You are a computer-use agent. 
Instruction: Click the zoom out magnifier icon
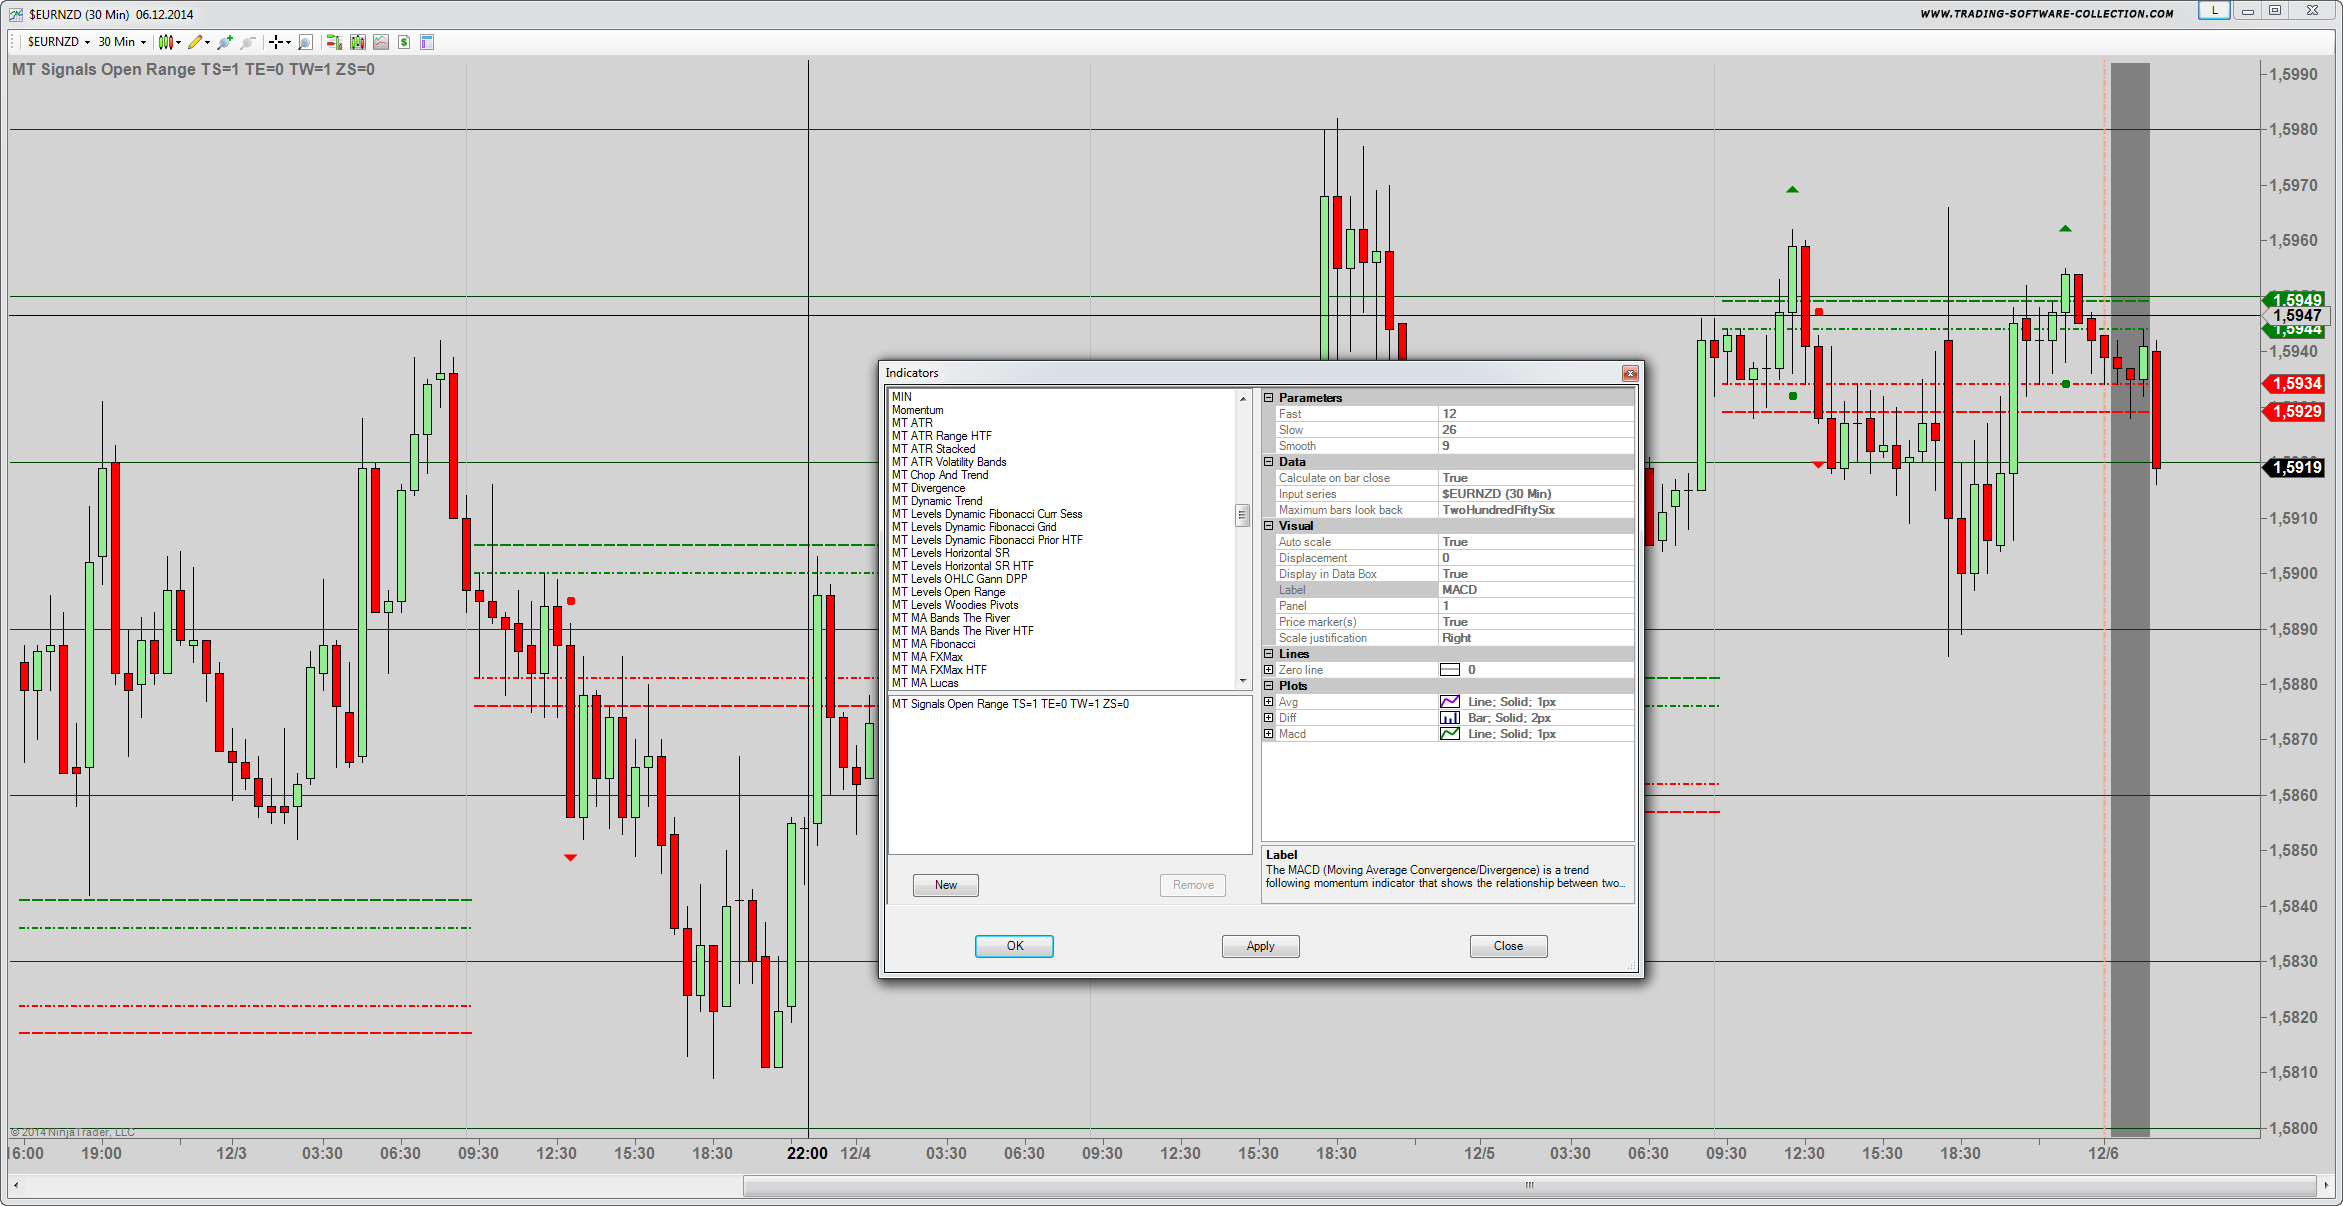tap(248, 42)
